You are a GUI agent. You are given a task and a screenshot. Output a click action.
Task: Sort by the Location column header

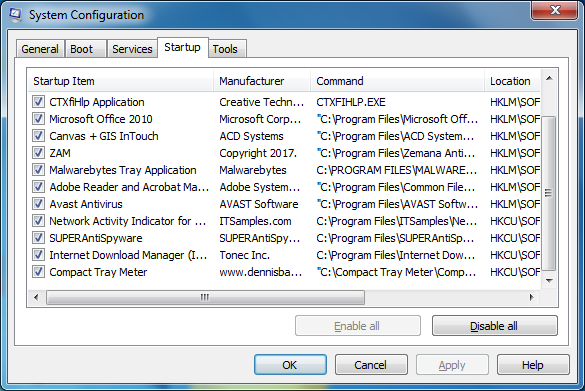(x=512, y=81)
